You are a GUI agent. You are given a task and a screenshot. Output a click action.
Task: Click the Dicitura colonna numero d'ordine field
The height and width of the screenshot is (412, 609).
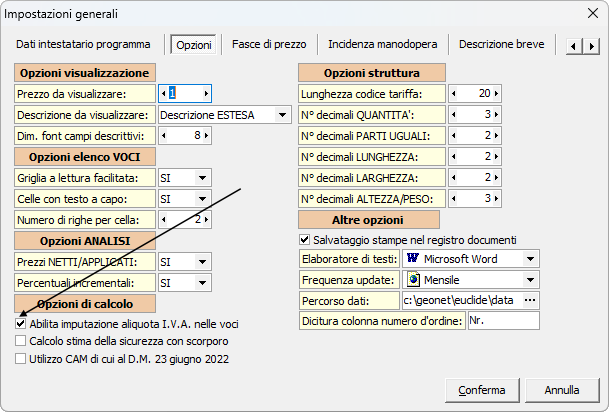coord(502,321)
